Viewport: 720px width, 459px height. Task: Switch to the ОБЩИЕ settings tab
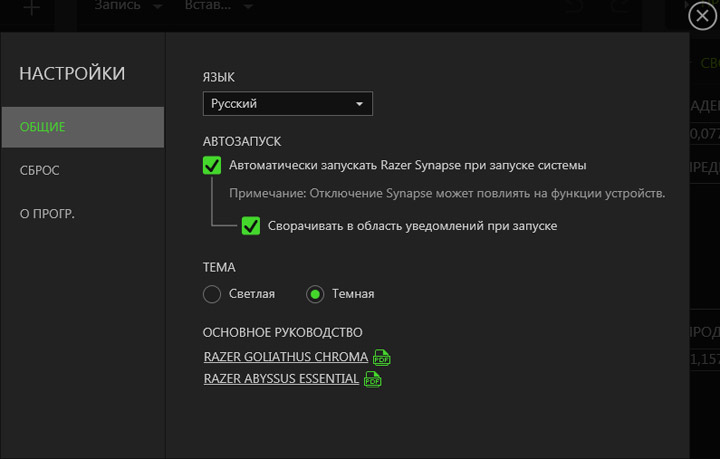pos(82,127)
